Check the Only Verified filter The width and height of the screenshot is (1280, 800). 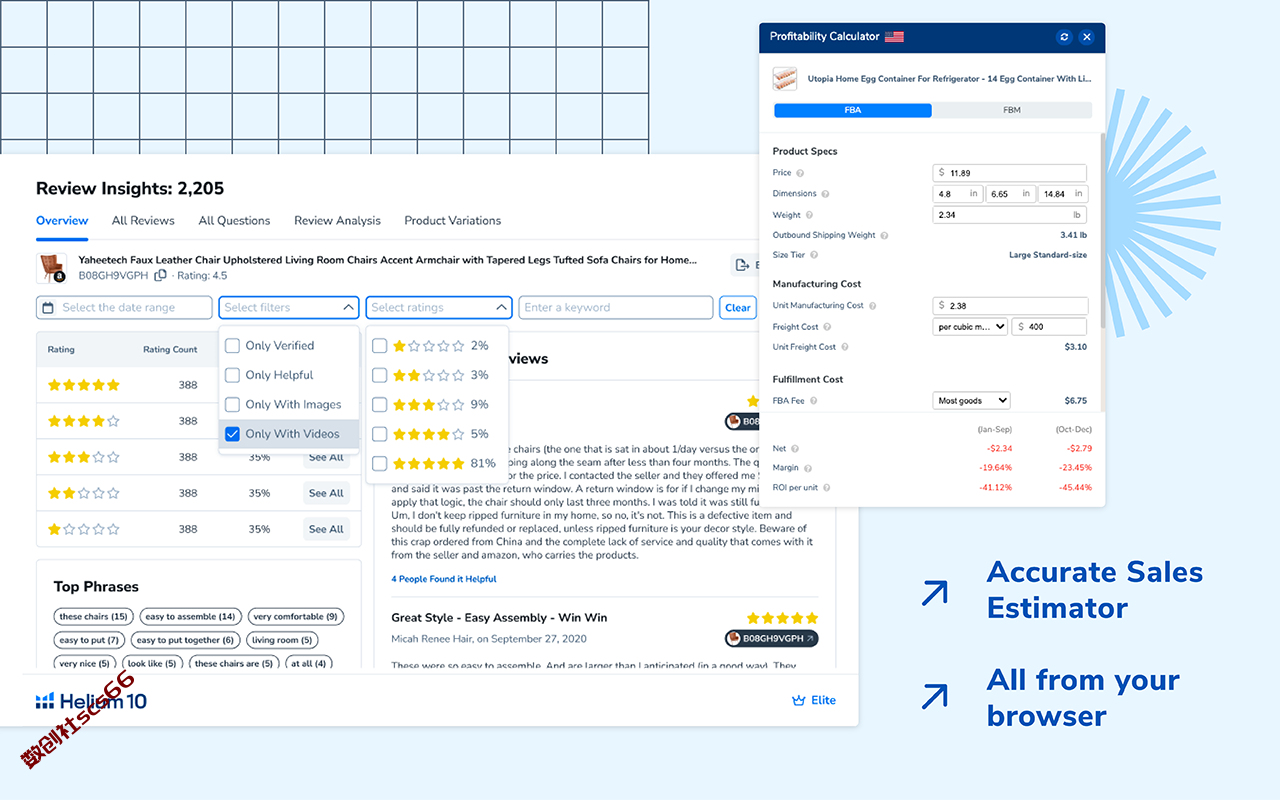tap(232, 346)
